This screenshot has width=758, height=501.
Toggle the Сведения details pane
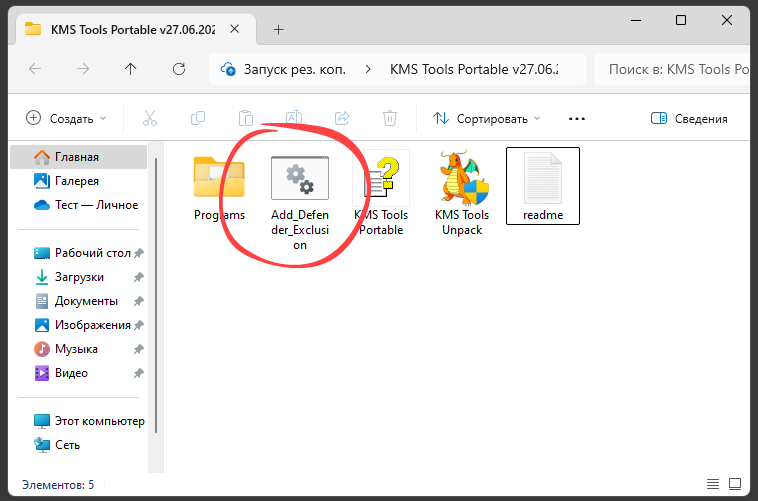(689, 118)
